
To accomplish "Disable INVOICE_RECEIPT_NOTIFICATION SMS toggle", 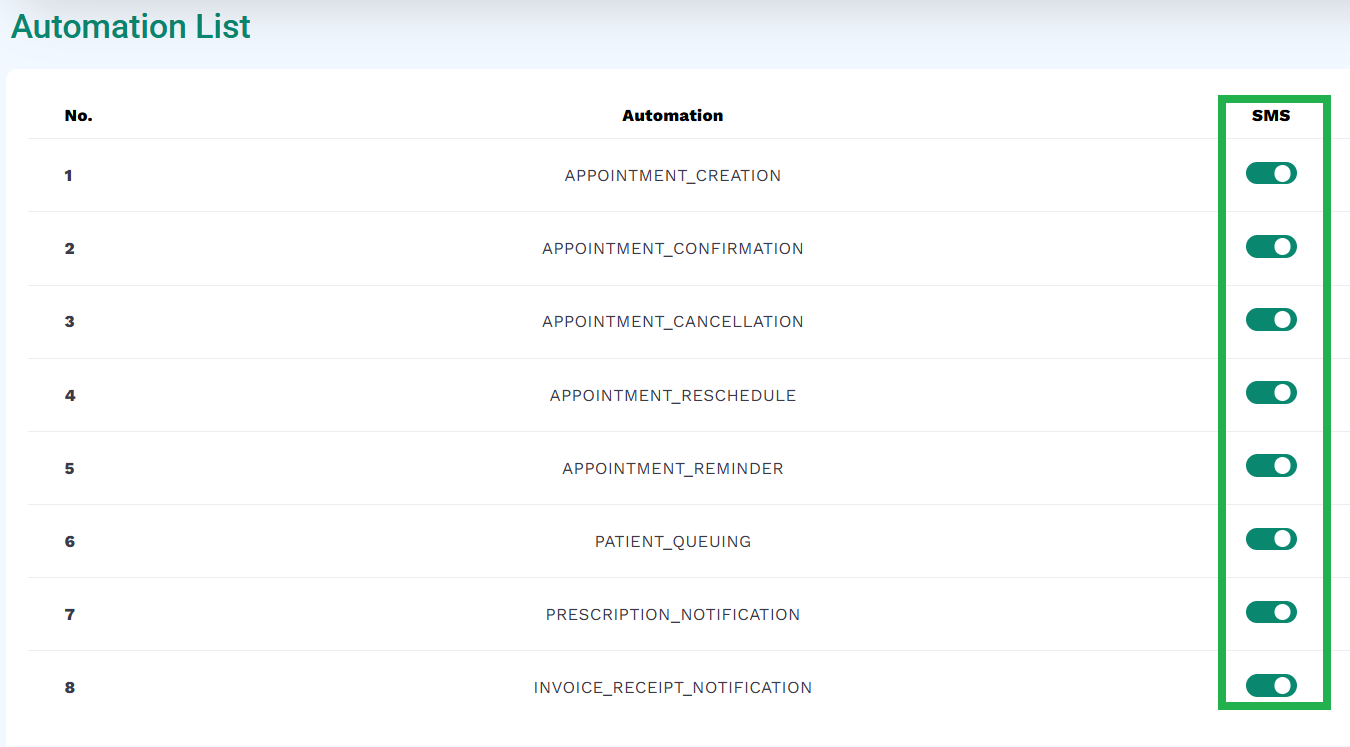I will 1271,686.
